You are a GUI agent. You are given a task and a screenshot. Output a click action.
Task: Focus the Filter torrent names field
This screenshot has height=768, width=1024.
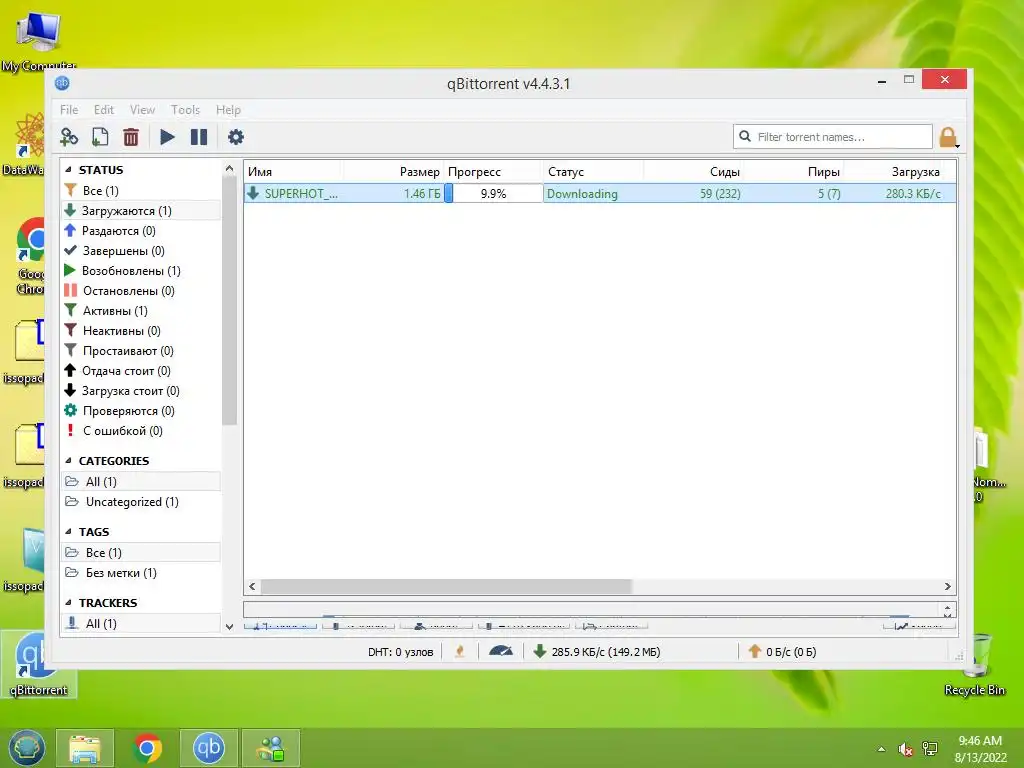[833, 136]
